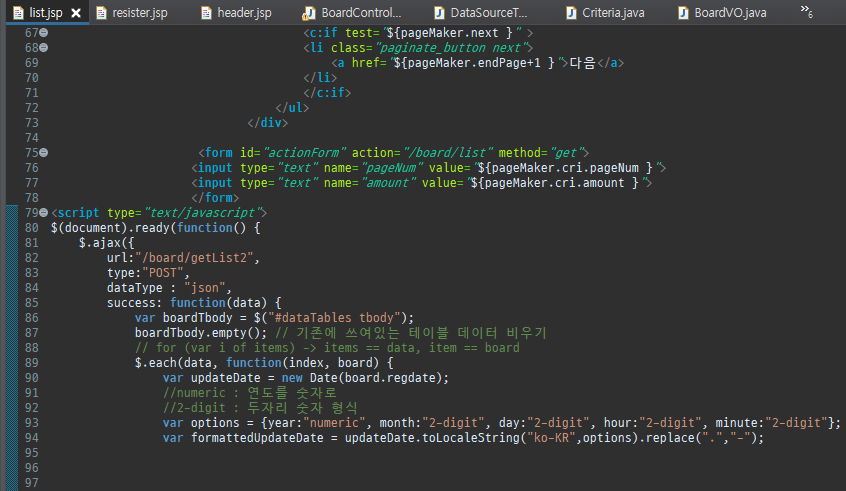Click line number 80 in the gutter
Screen dimensions: 846x491
pos(32,228)
